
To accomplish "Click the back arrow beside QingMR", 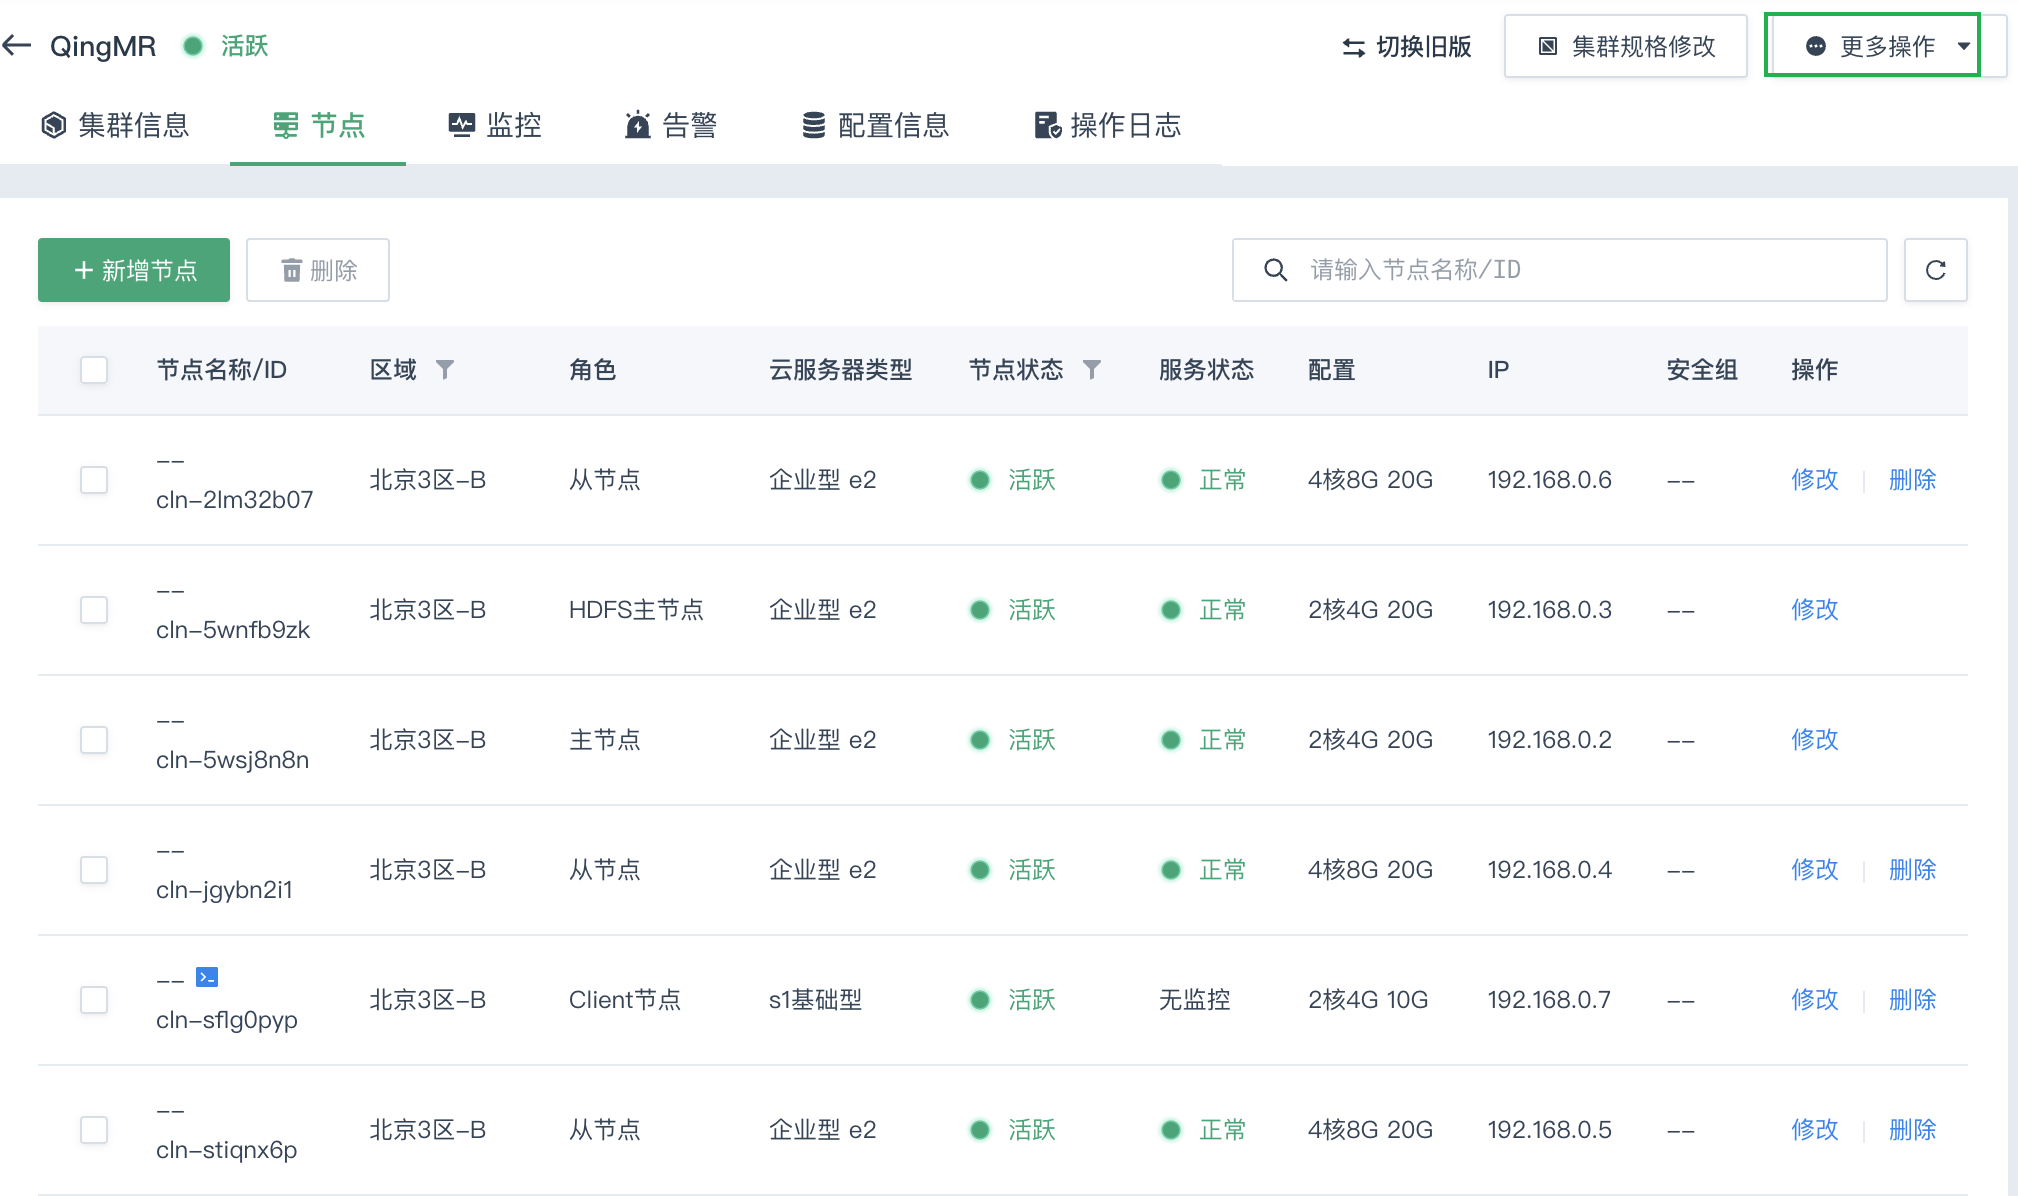I will [x=17, y=45].
